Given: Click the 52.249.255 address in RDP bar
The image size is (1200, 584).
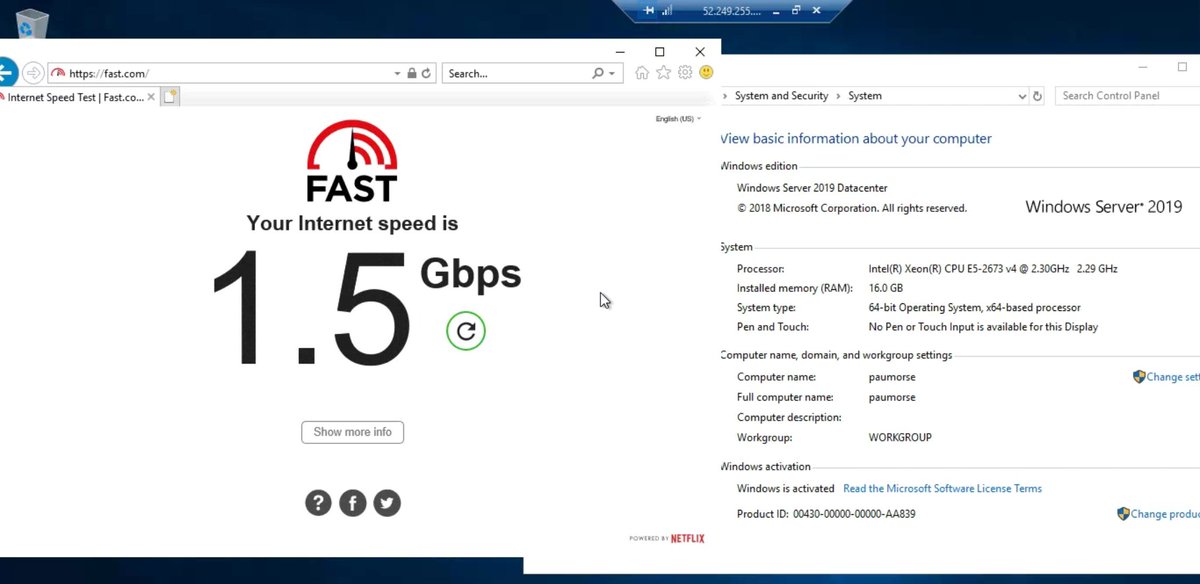Looking at the screenshot, I should tap(731, 11).
